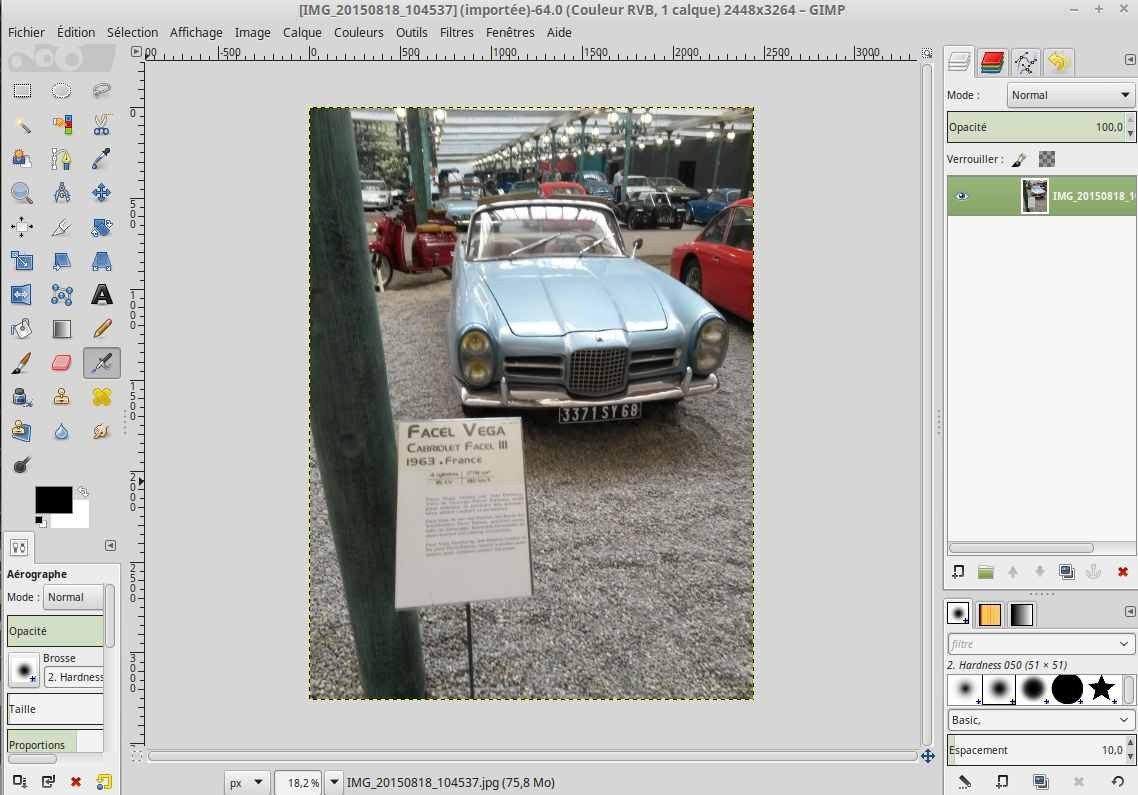This screenshot has height=795, width=1138.
Task: Switch to the Channels tab
Action: (x=992, y=63)
